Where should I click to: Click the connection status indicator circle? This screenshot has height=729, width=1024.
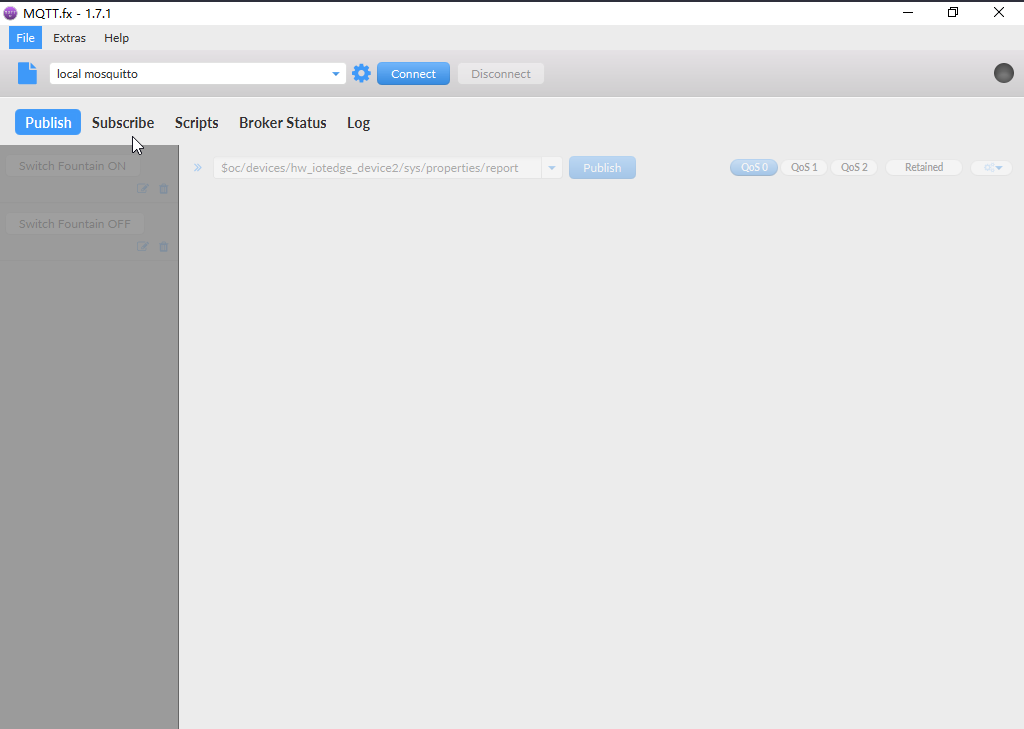tap(1004, 73)
